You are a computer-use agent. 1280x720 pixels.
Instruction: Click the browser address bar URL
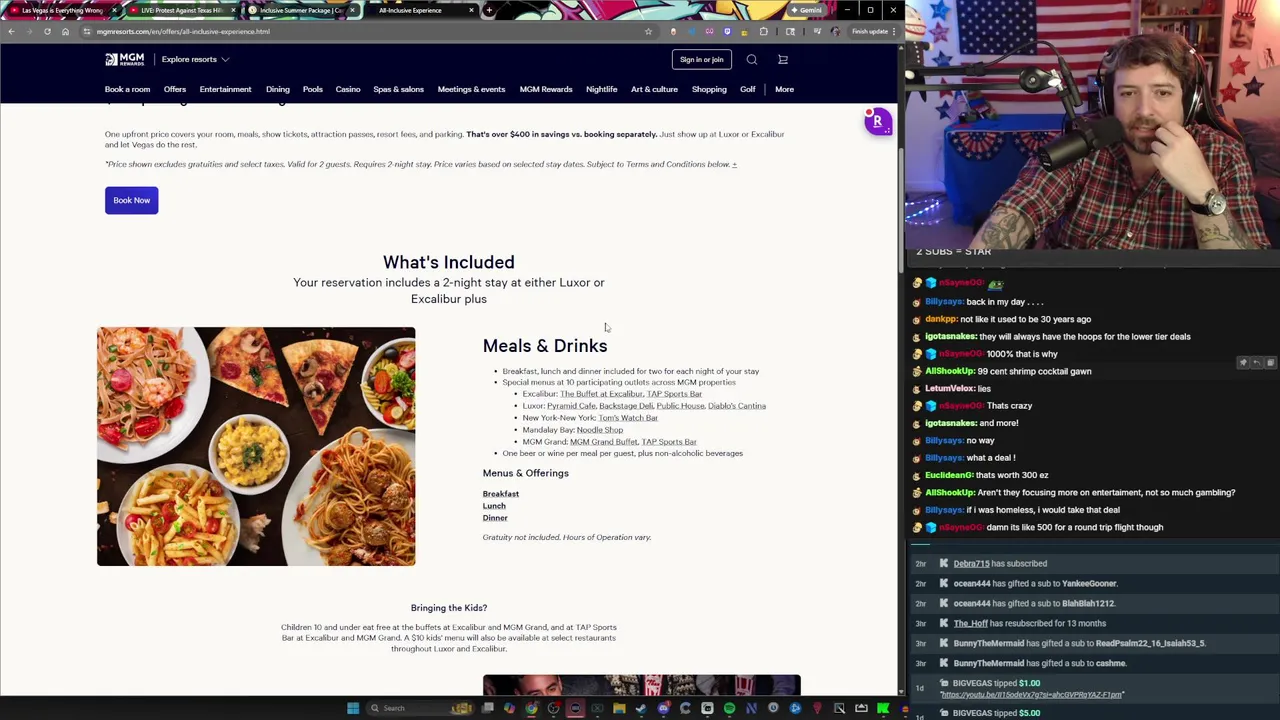[183, 31]
